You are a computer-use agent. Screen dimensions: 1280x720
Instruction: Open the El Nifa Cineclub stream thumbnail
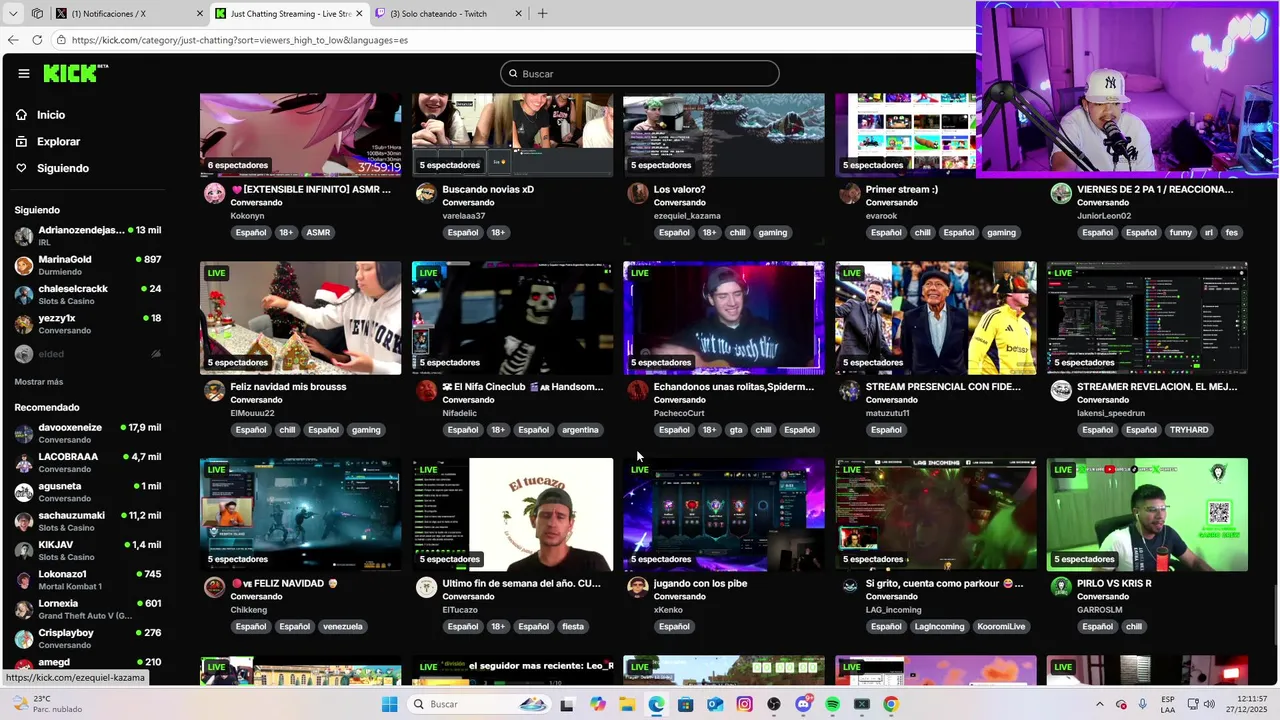[x=512, y=318]
